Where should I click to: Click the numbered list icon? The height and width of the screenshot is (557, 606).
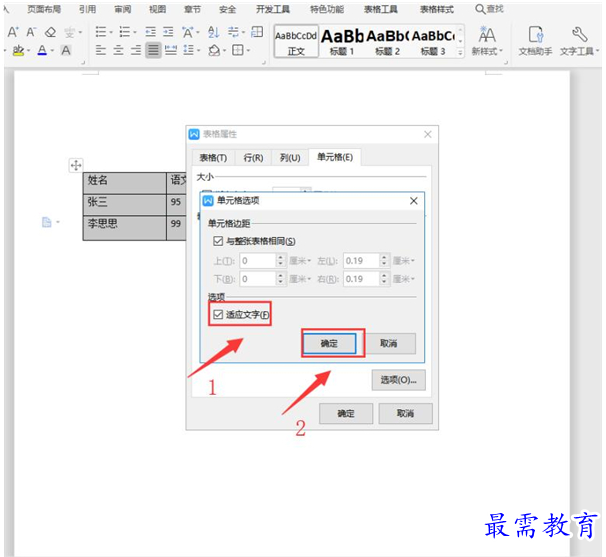pyautogui.click(x=124, y=32)
